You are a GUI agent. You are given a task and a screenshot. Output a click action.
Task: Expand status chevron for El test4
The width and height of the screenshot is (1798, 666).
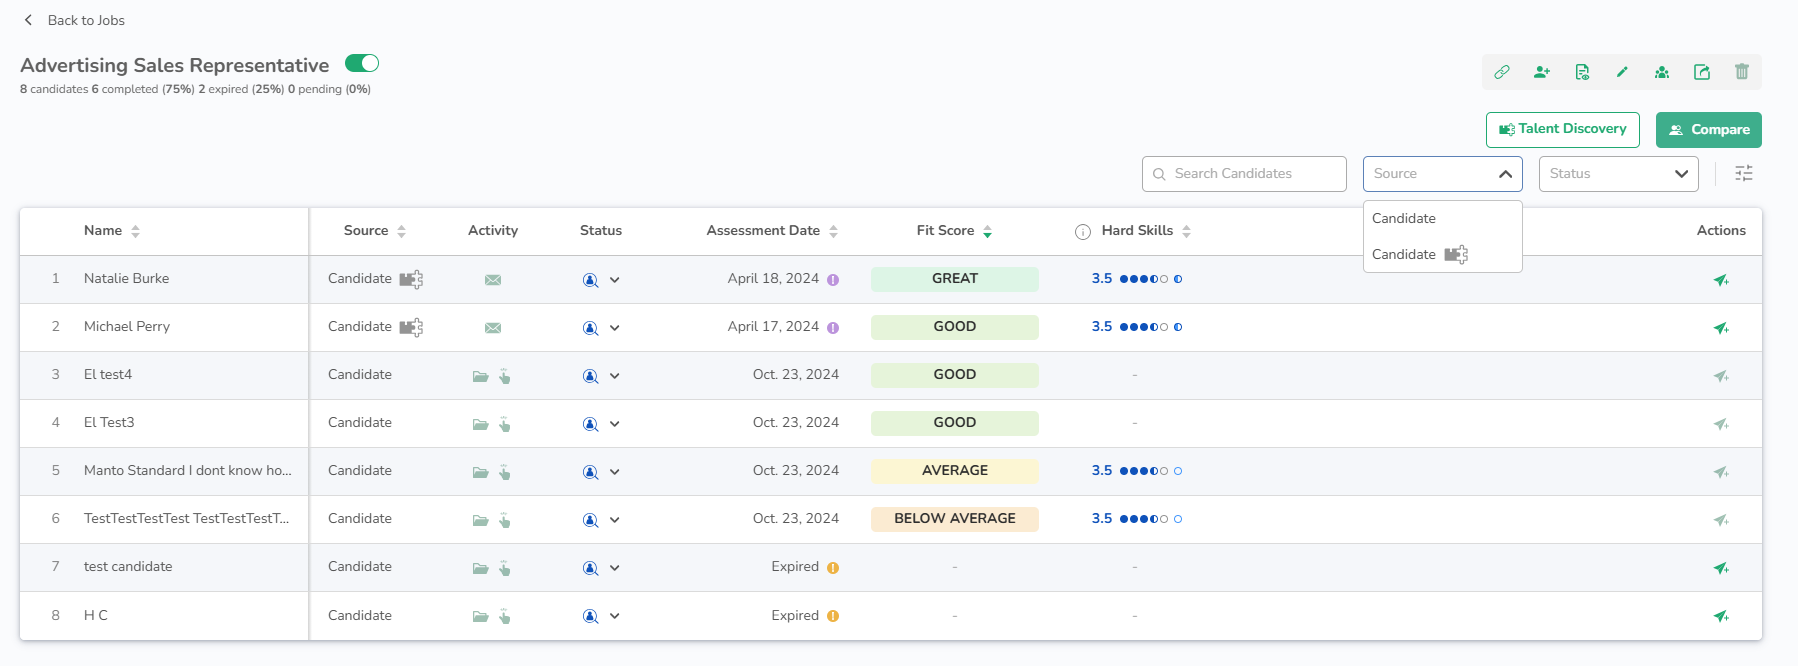click(x=614, y=376)
